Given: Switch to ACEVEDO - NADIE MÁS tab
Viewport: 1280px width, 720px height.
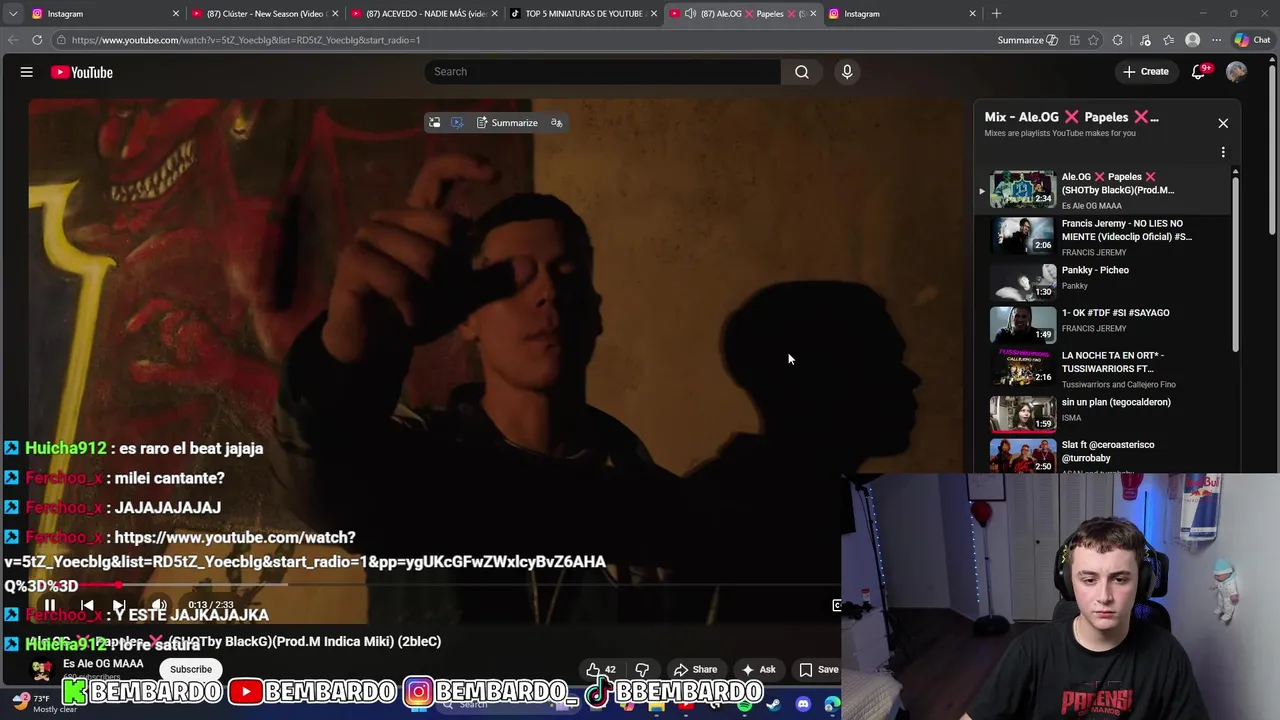Looking at the screenshot, I should point(424,14).
